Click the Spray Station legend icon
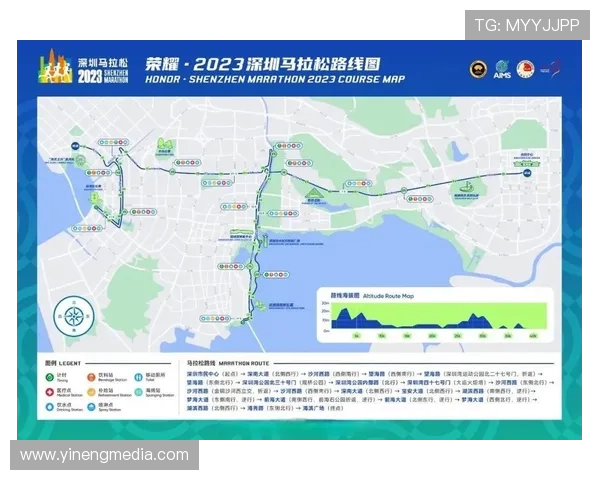600x480 pixels. (91, 407)
